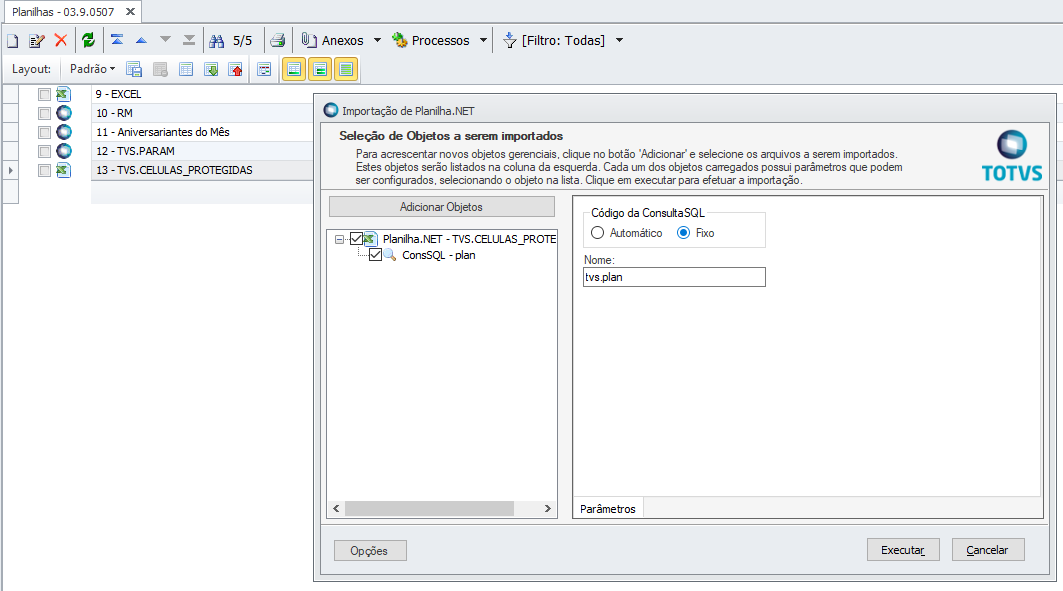The width and height of the screenshot is (1063, 591).
Task: Click the object tree horizontal scrollbar thumb
Action: [x=429, y=508]
